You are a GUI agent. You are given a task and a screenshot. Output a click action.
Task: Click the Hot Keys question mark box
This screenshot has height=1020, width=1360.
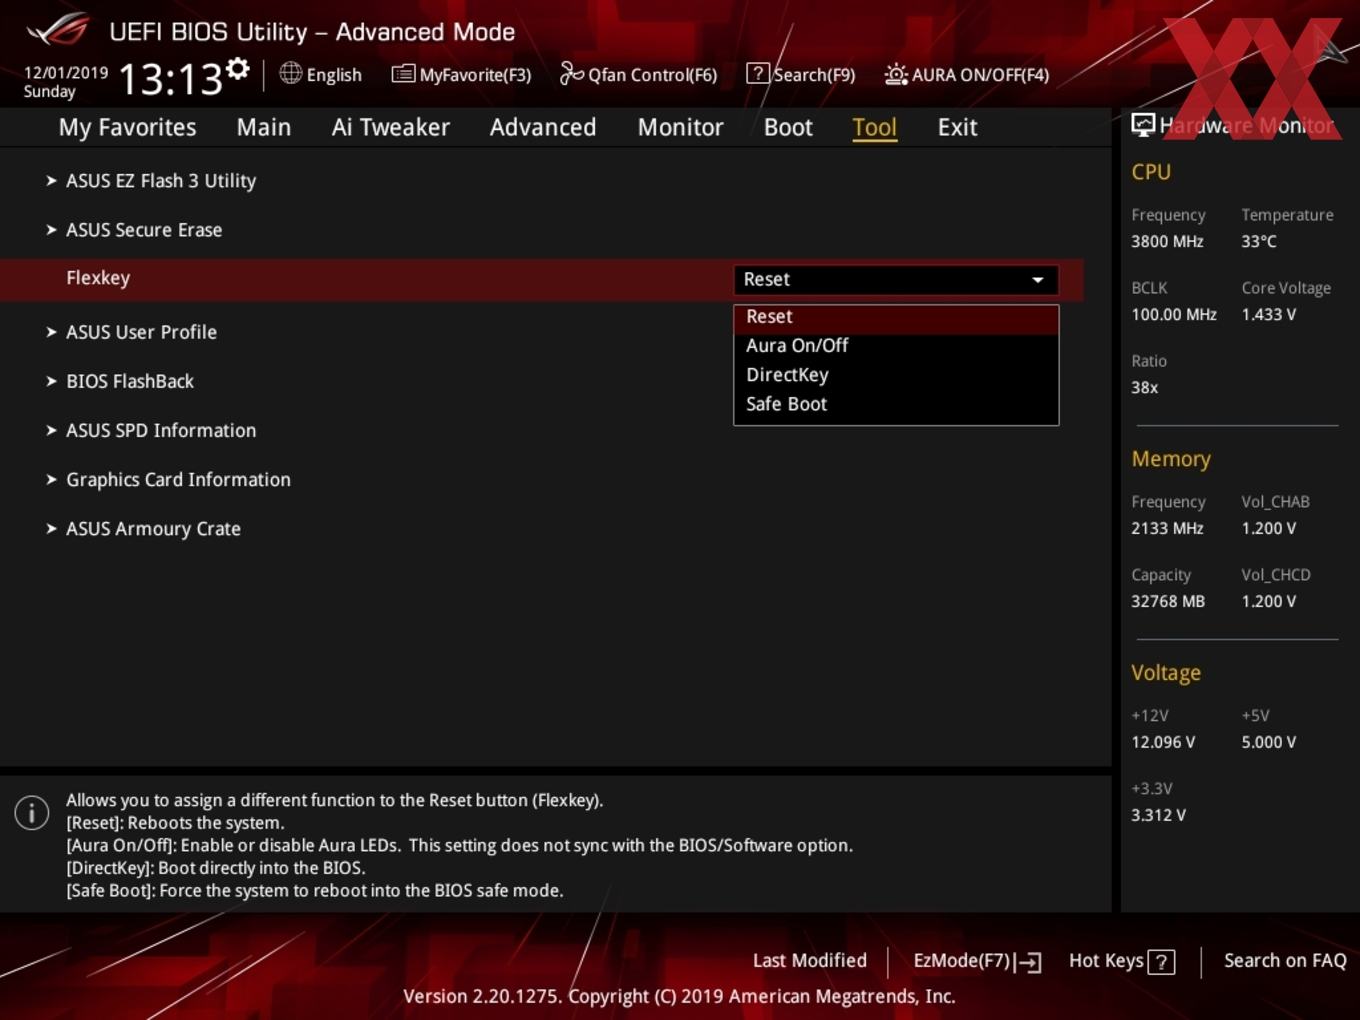[1161, 962]
